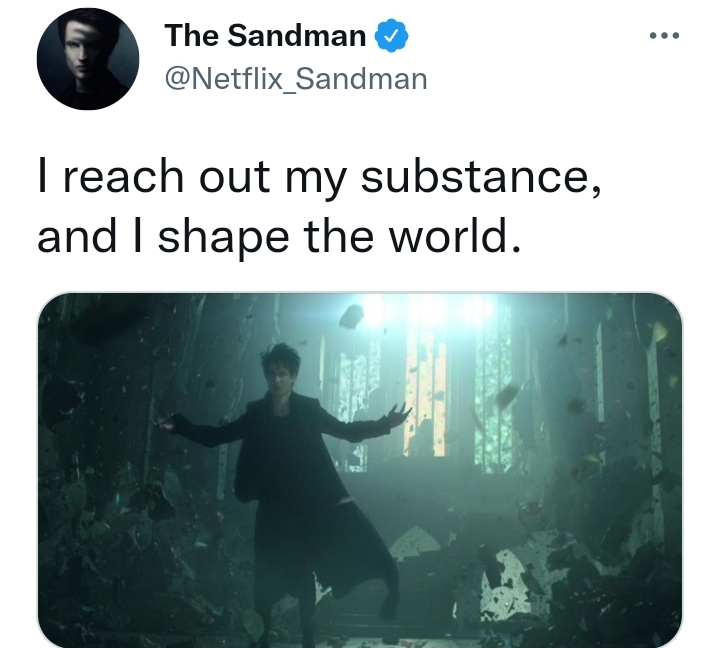Screen dimensions: 720x648
Task: Click the word "reach" in the tweet
Action: tap(123, 177)
